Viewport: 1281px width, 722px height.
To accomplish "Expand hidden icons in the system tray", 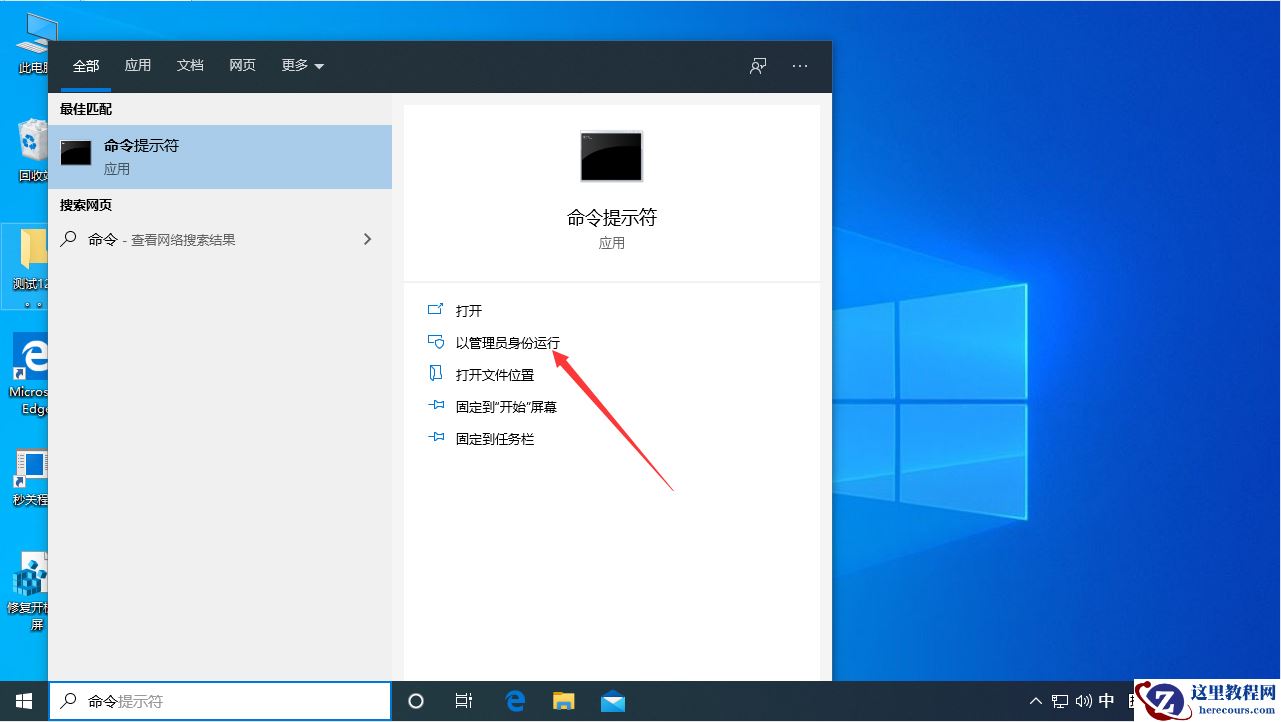I will (1036, 701).
